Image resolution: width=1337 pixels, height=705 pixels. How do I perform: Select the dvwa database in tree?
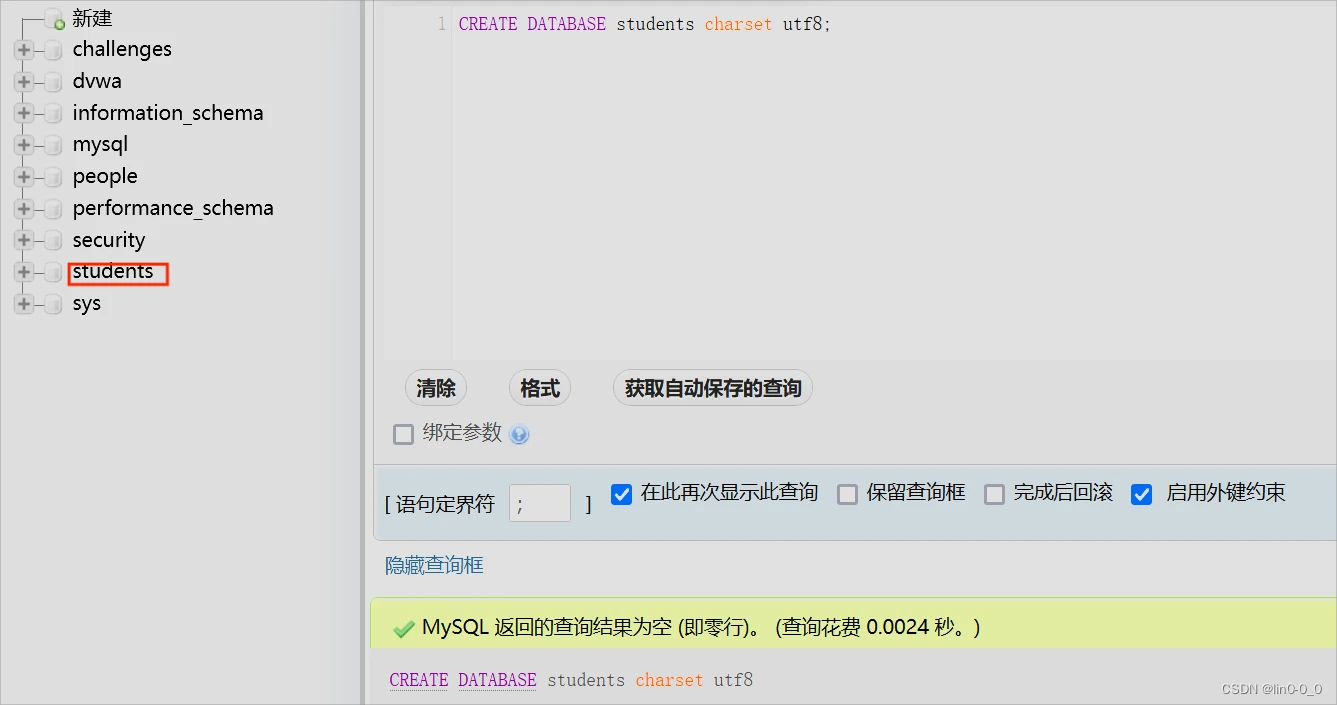(x=97, y=82)
